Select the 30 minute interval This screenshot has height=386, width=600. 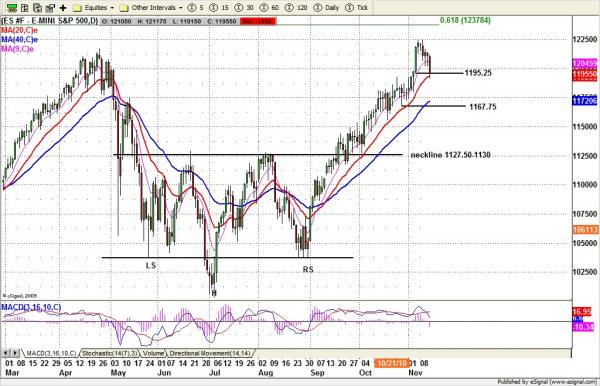(245, 7)
